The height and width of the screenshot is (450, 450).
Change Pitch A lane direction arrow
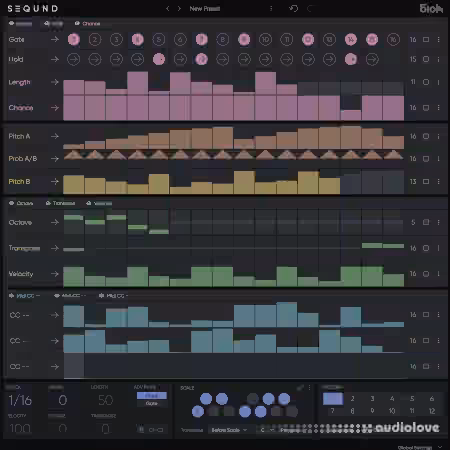click(x=55, y=136)
